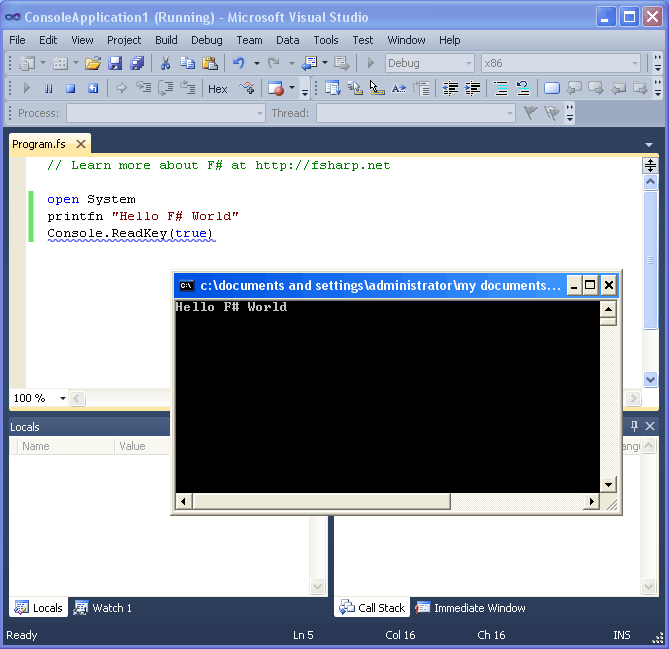Open the File menu
The image size is (669, 649).
click(17, 40)
